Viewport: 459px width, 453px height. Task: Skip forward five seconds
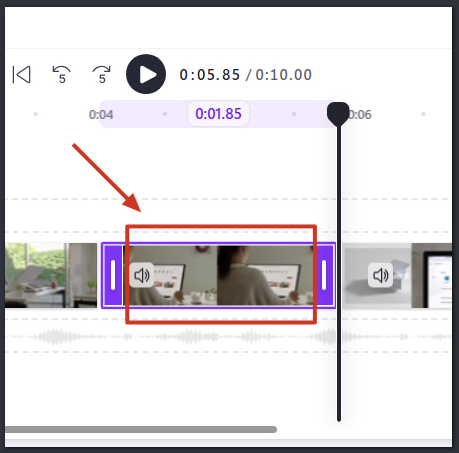102,74
